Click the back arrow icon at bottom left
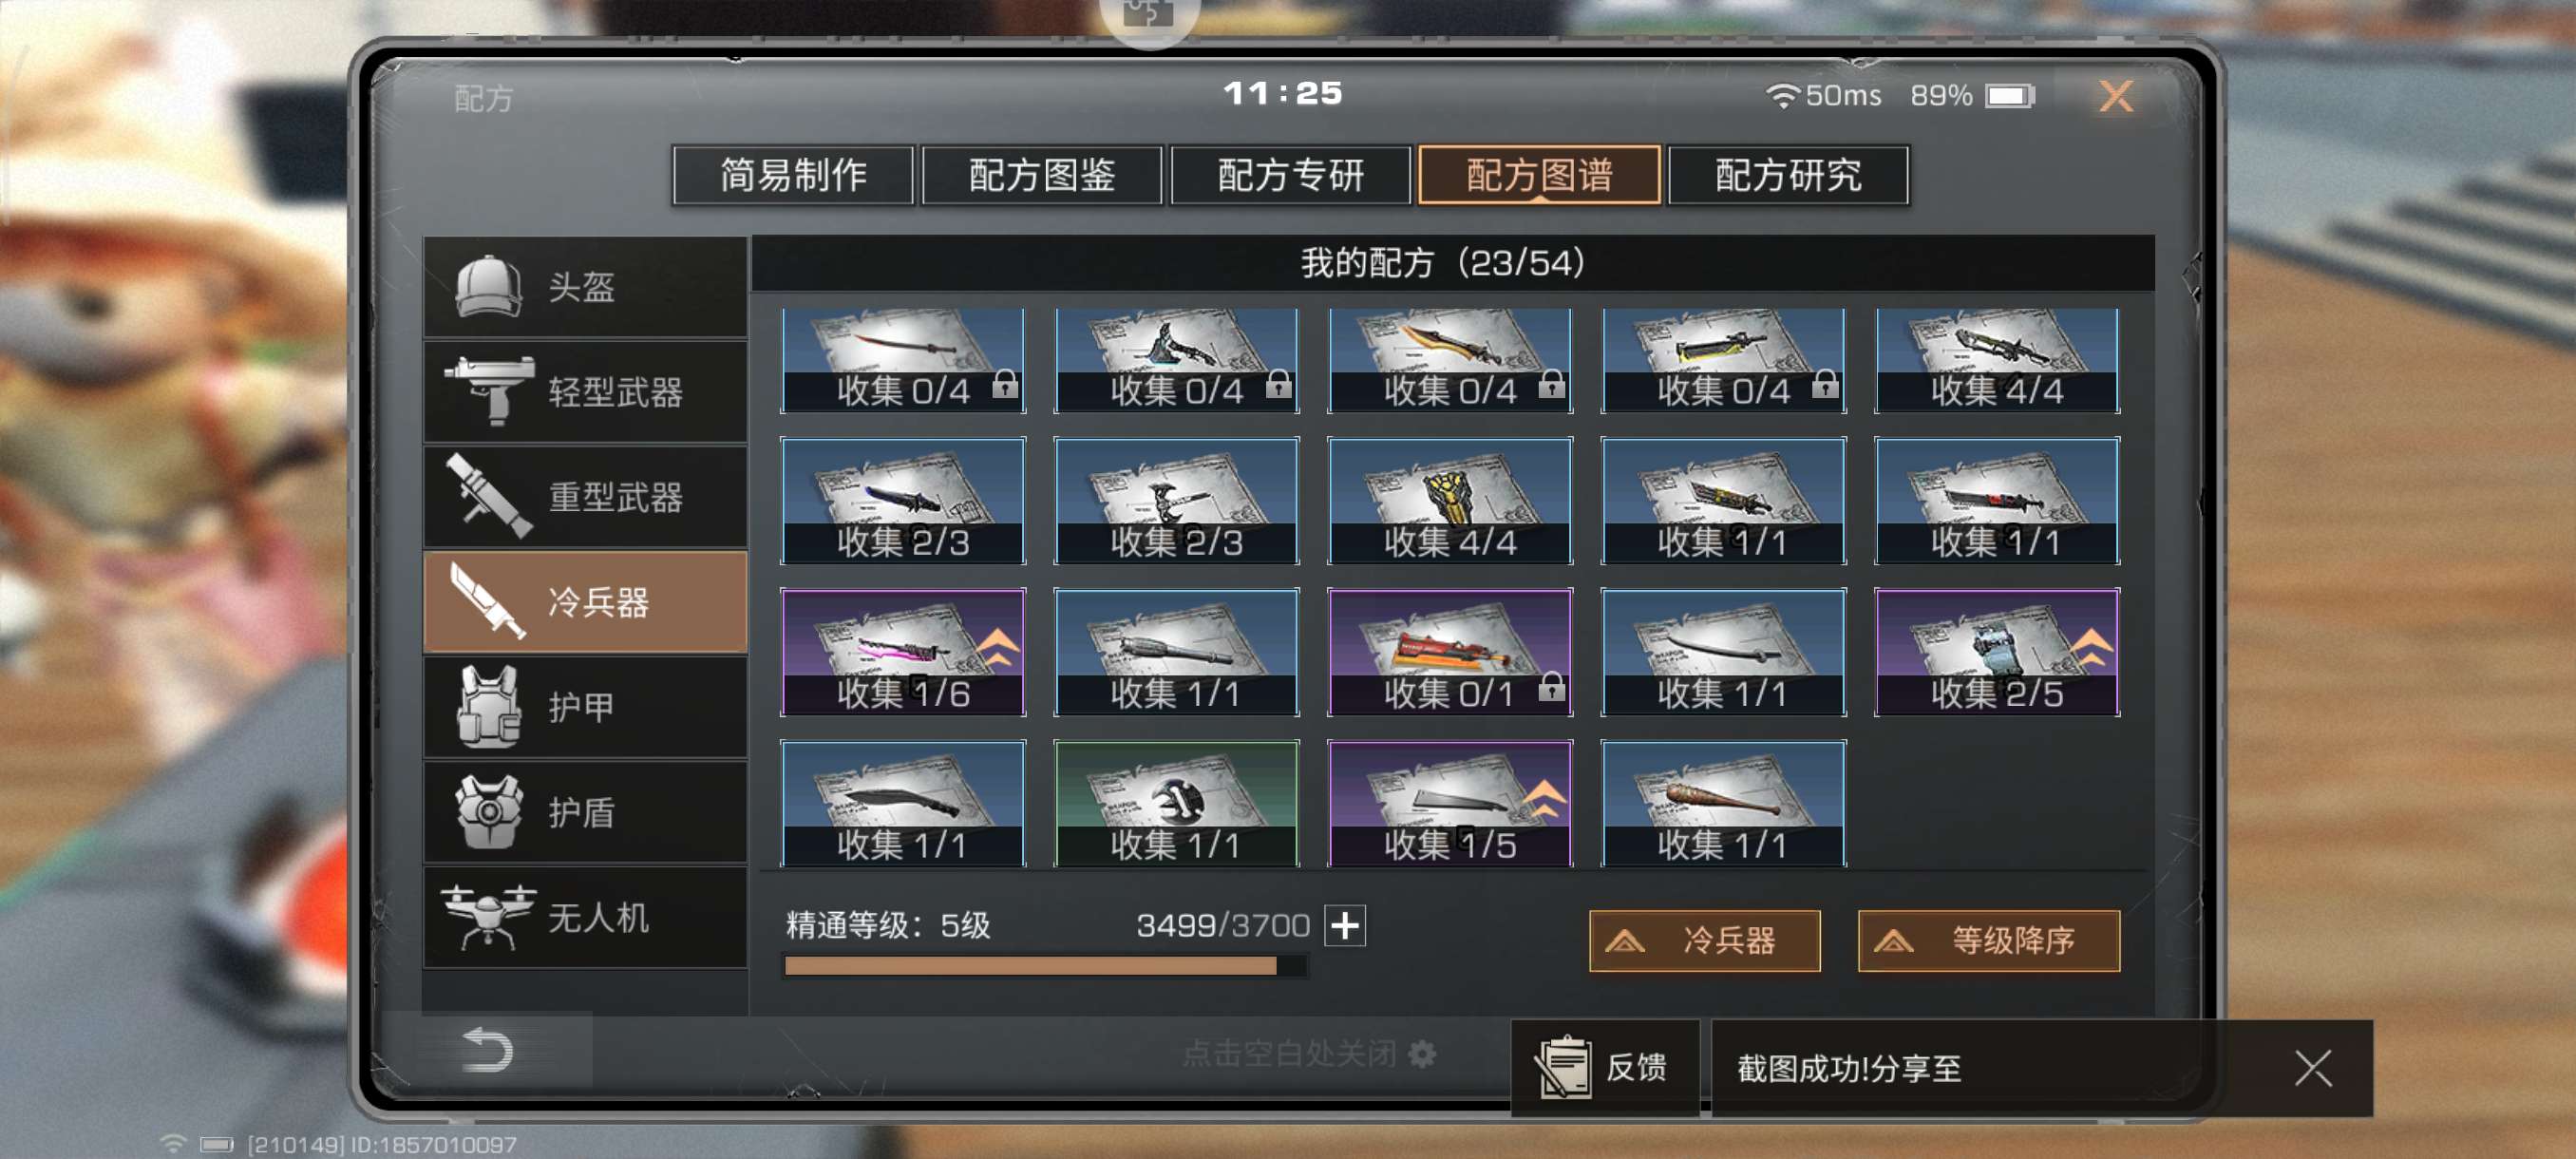 point(488,1050)
